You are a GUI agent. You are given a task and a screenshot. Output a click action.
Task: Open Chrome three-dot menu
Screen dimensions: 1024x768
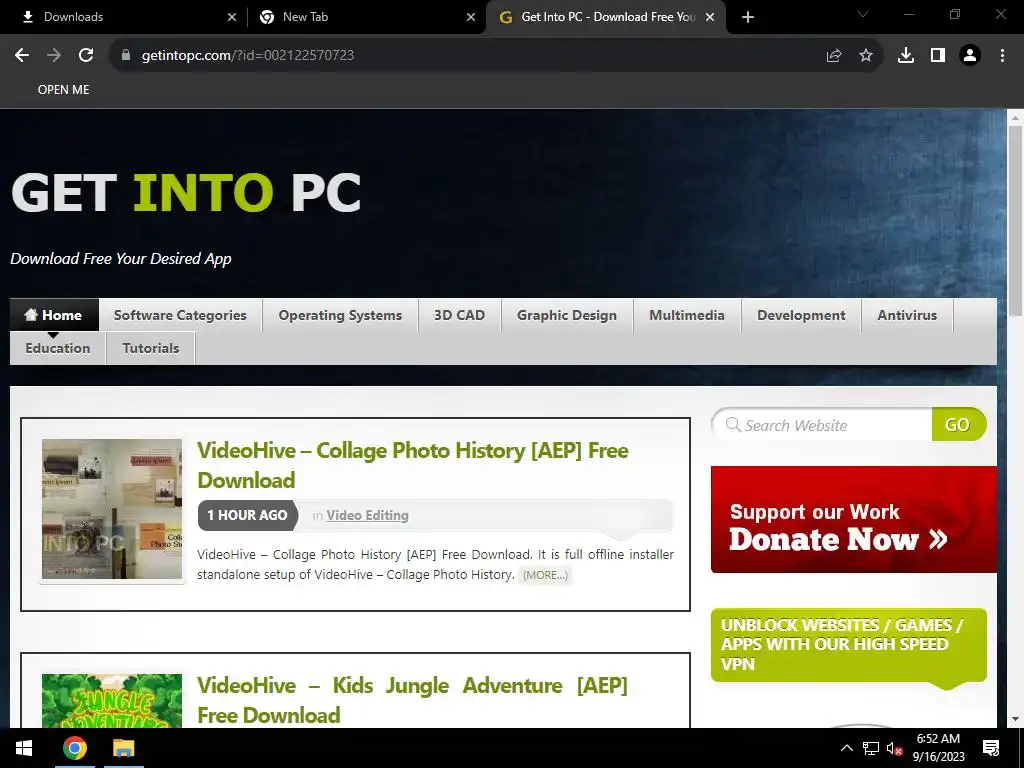[1002, 56]
